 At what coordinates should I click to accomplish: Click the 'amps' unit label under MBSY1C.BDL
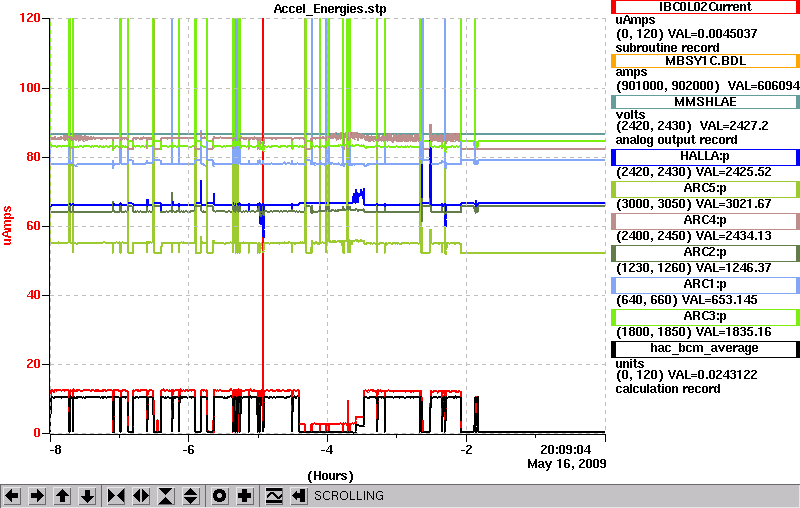[631, 72]
